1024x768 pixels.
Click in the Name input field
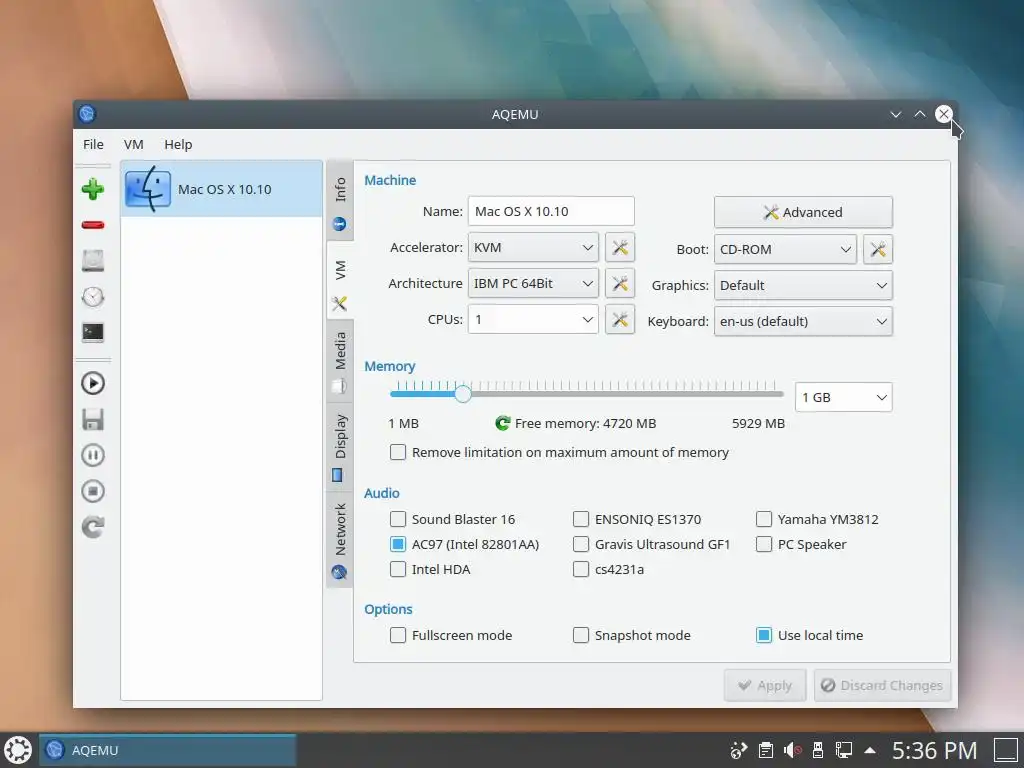click(551, 212)
